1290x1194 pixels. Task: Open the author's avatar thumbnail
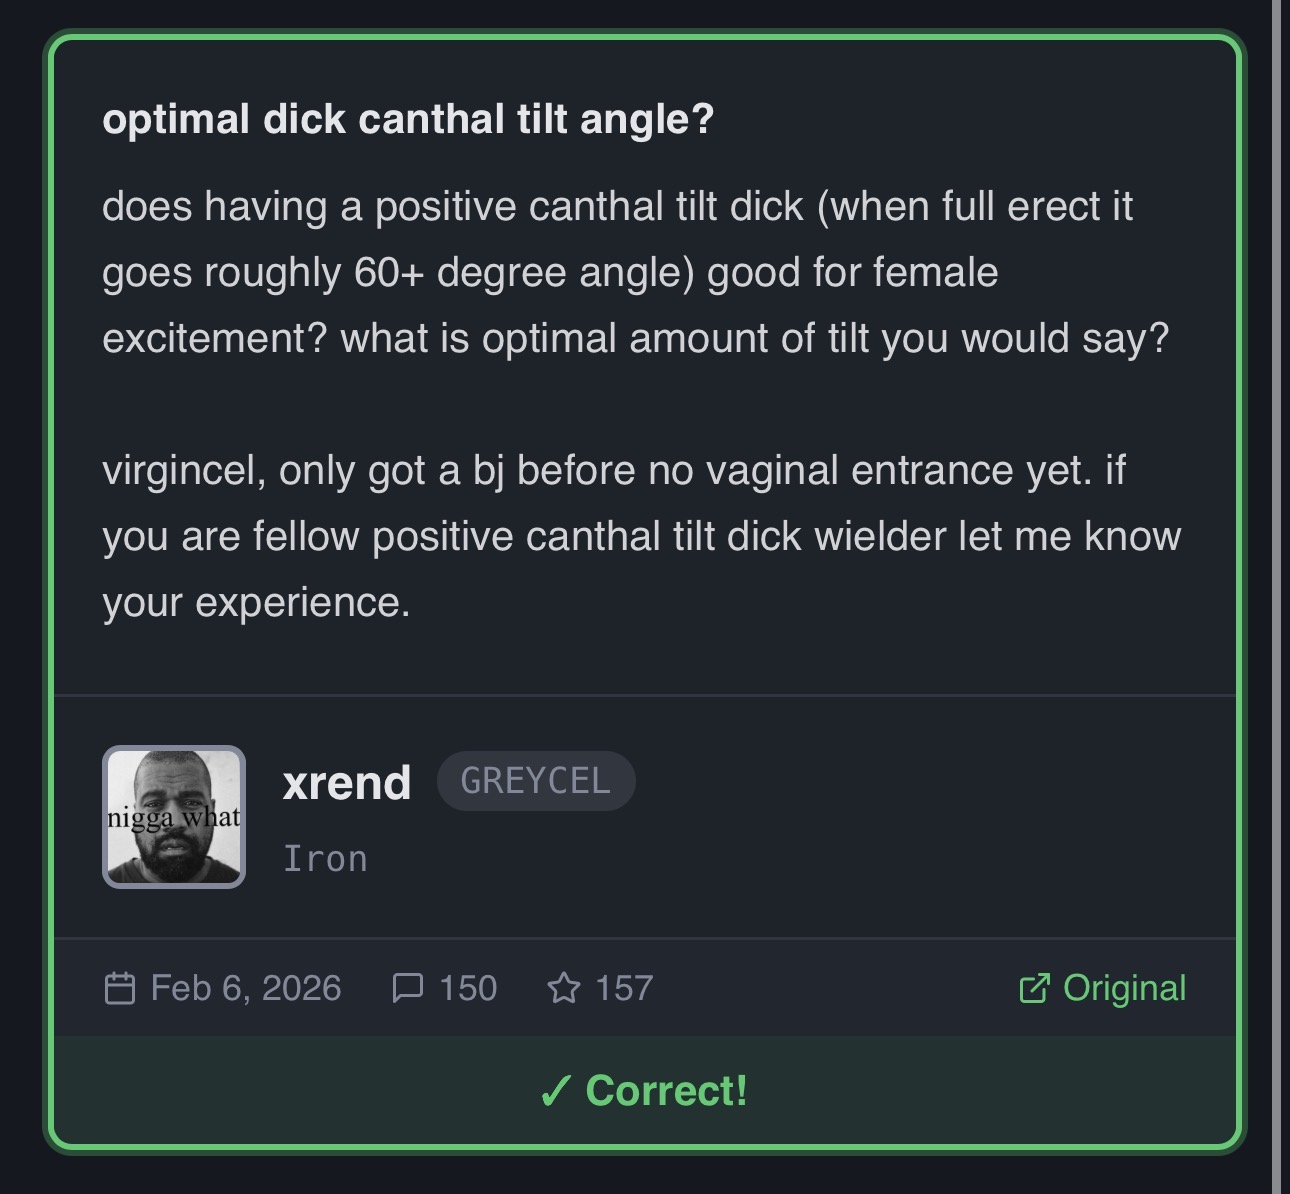(174, 817)
